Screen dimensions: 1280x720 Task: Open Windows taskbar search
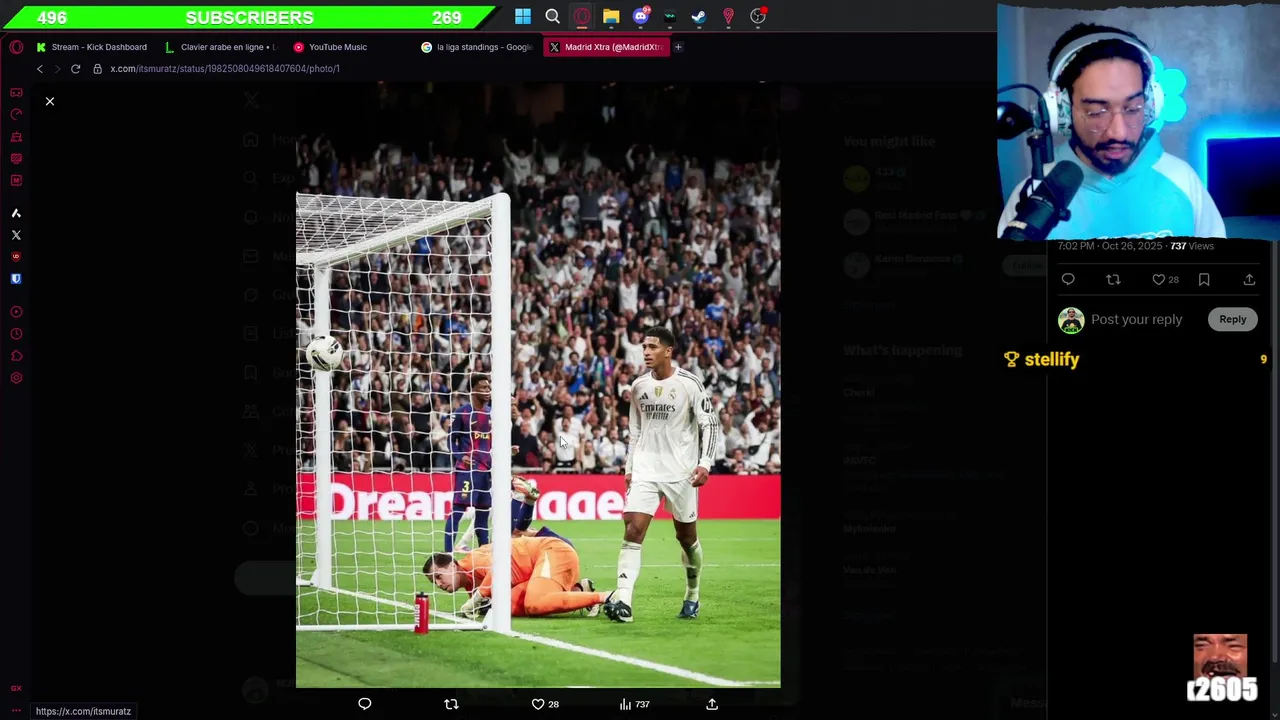pyautogui.click(x=552, y=16)
